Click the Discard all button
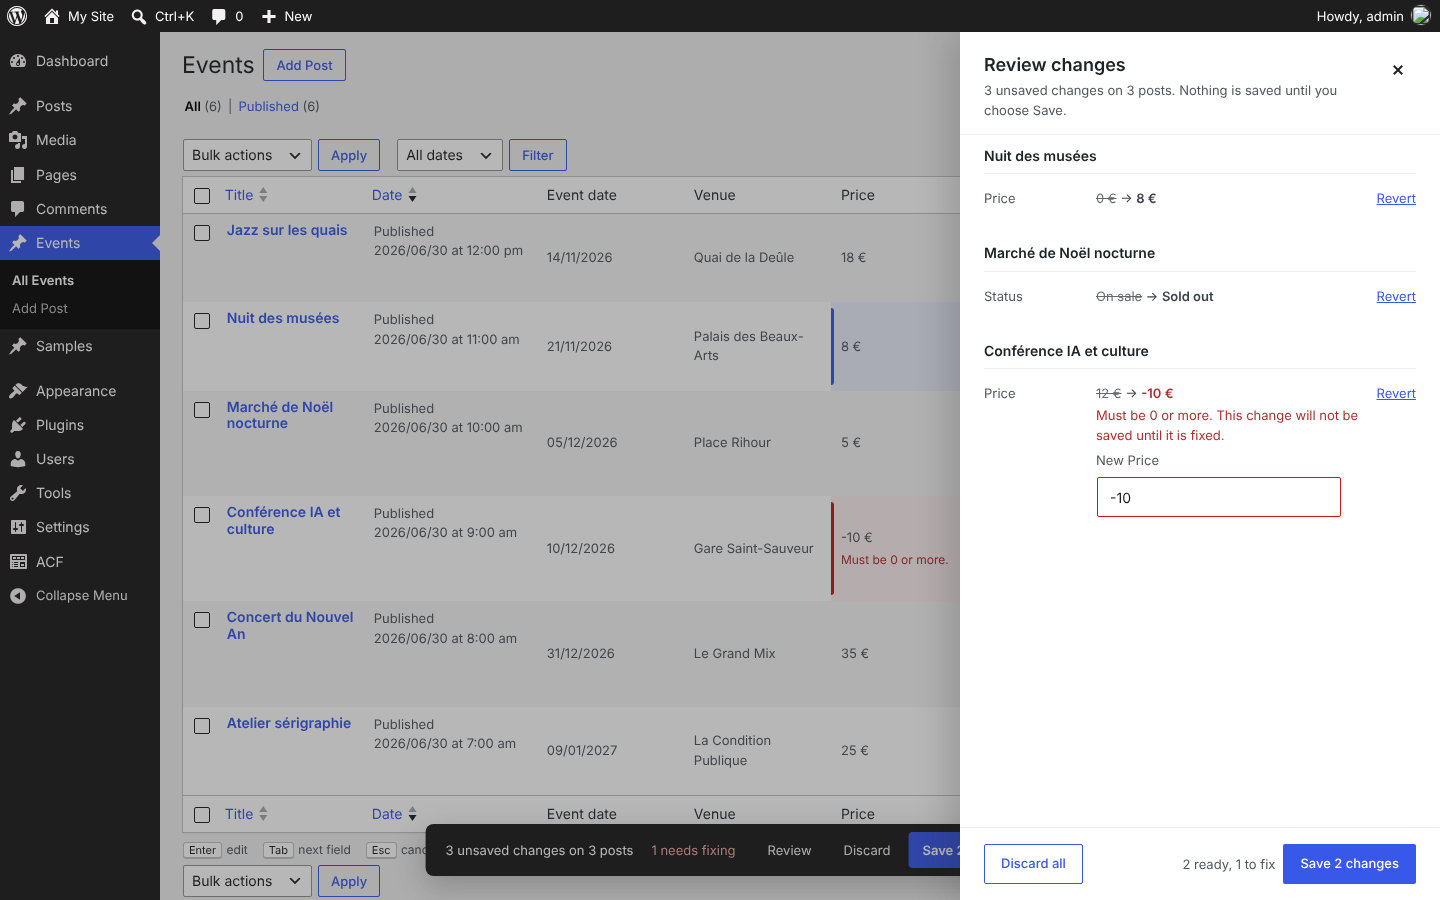 (1033, 864)
